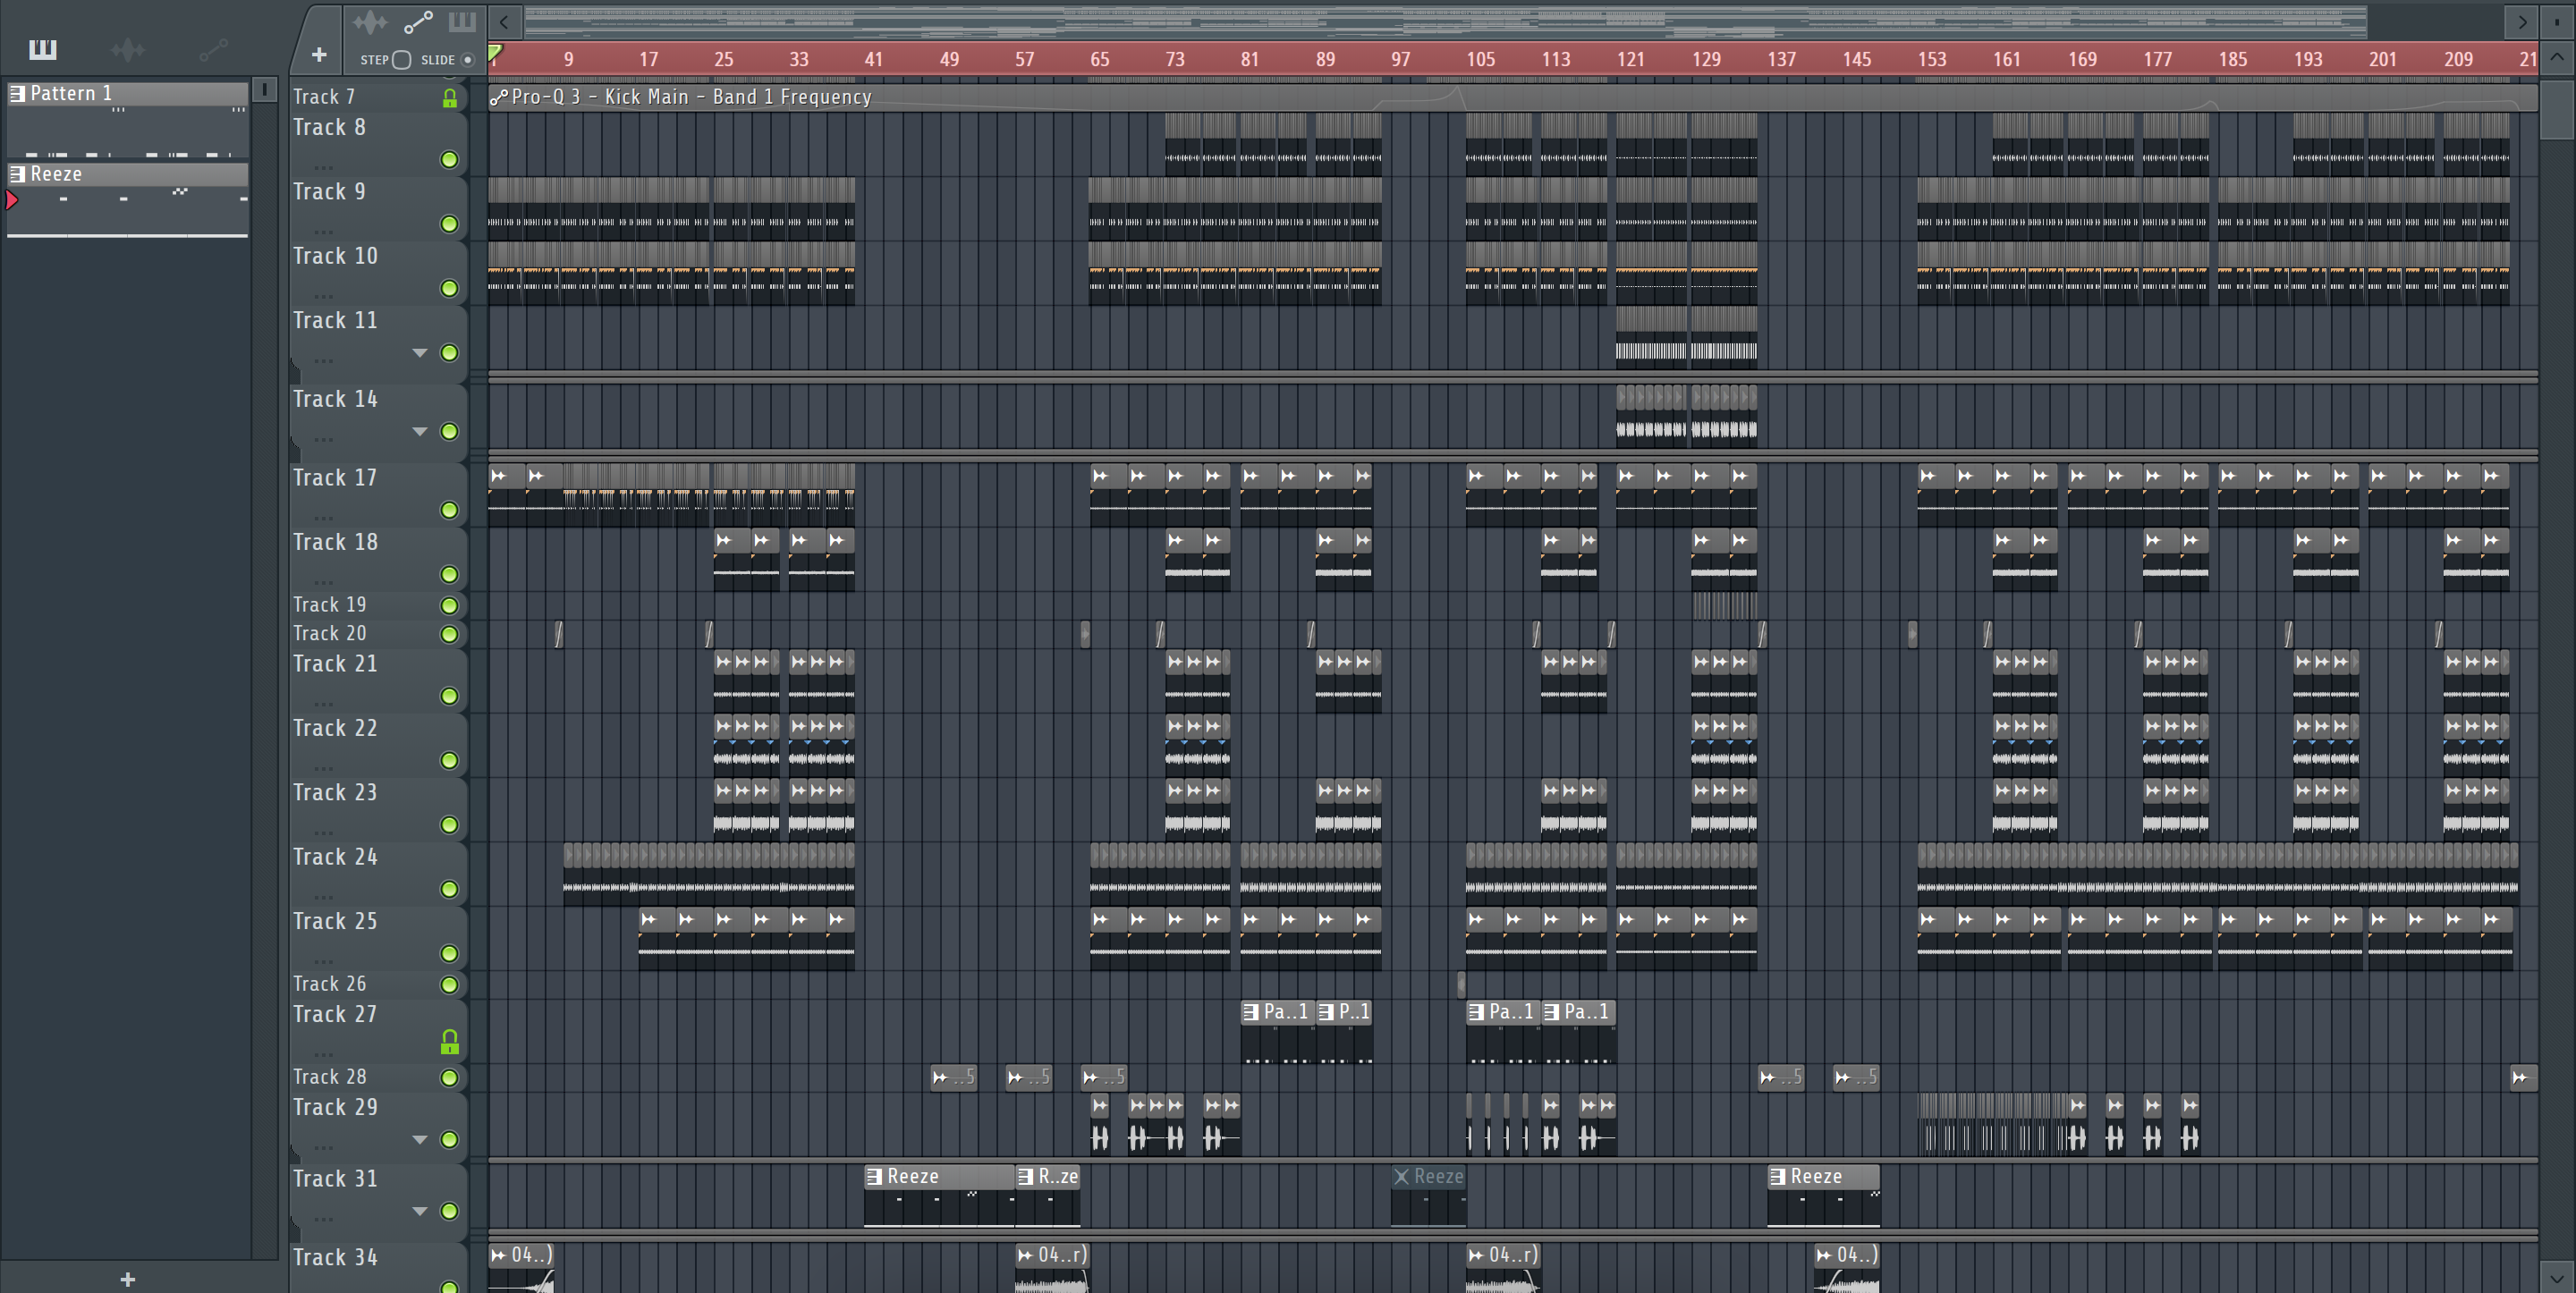Mute Track 19 with its green light
This screenshot has width=2576, height=1293.
pyautogui.click(x=450, y=605)
